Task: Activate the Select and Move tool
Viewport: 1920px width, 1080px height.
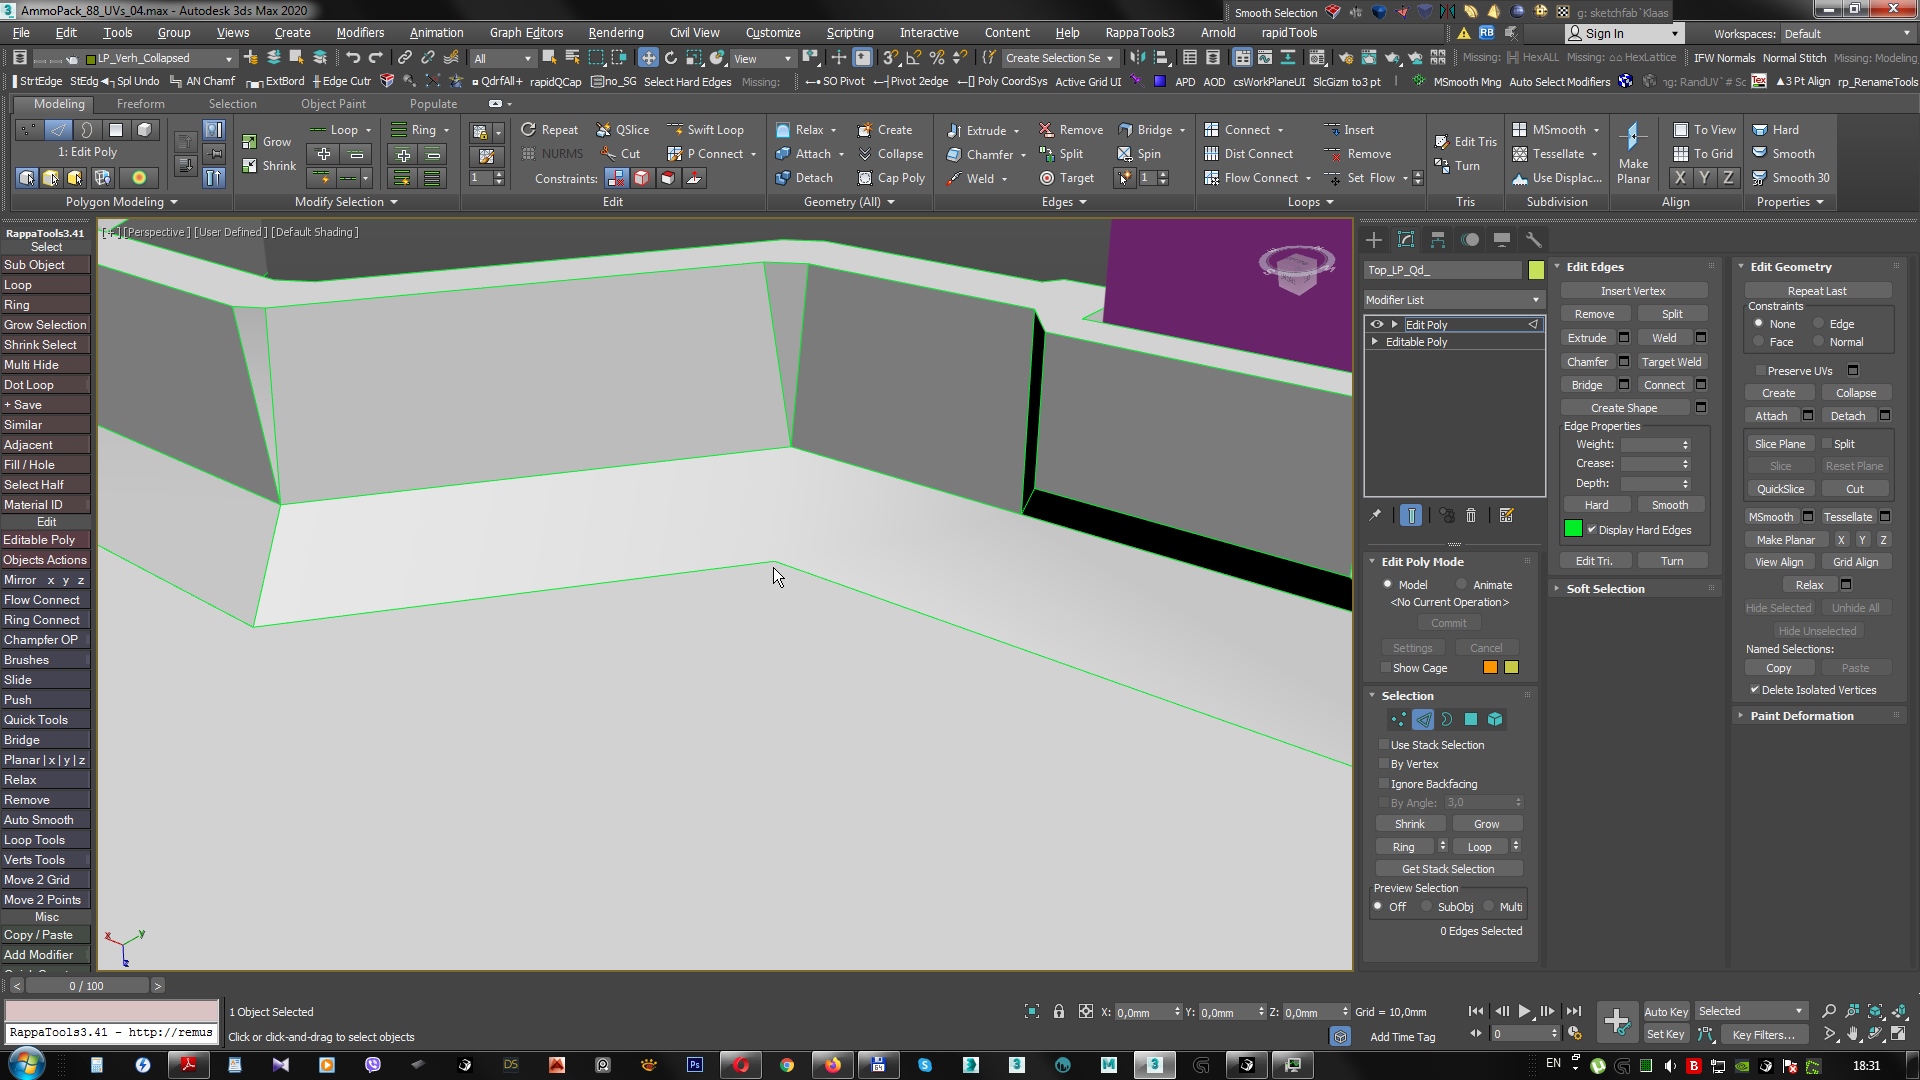Action: [x=648, y=58]
